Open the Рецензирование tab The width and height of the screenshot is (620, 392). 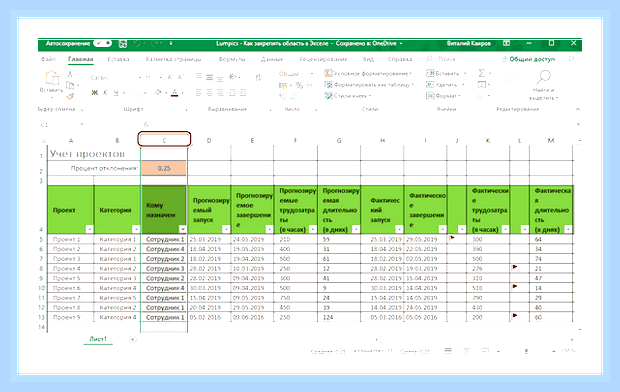(323, 59)
